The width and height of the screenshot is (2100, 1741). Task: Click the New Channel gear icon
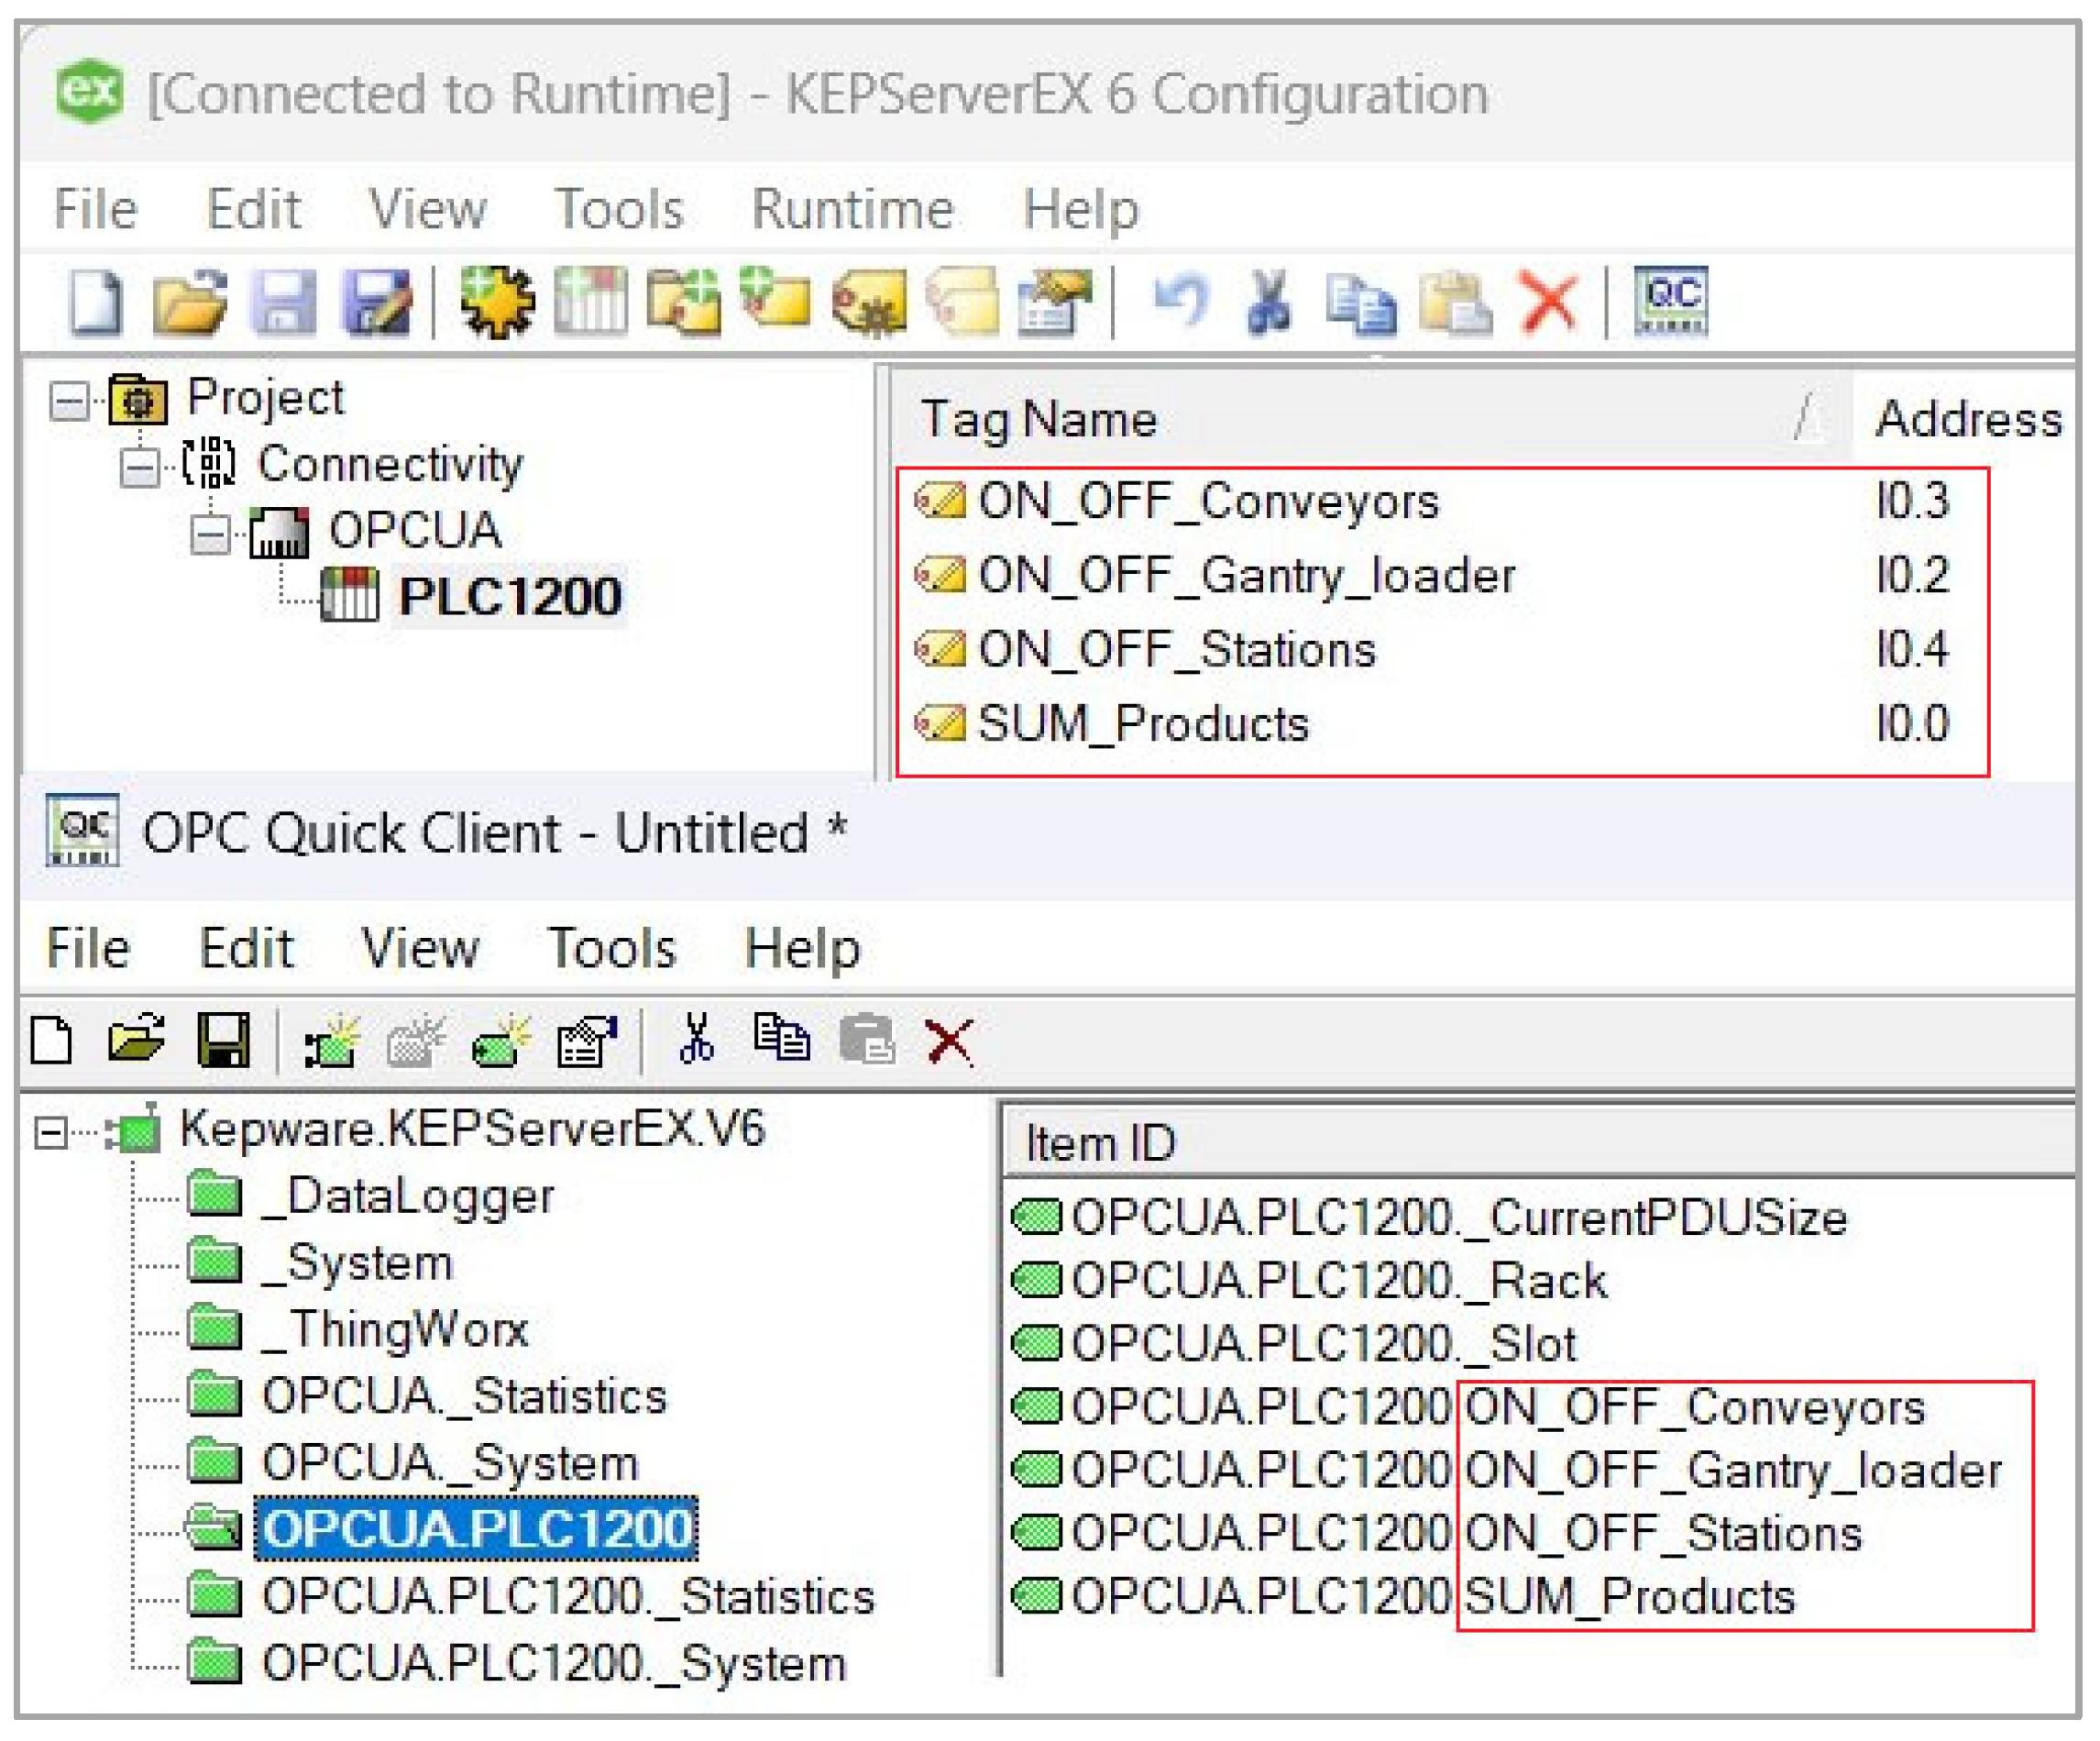[x=497, y=301]
